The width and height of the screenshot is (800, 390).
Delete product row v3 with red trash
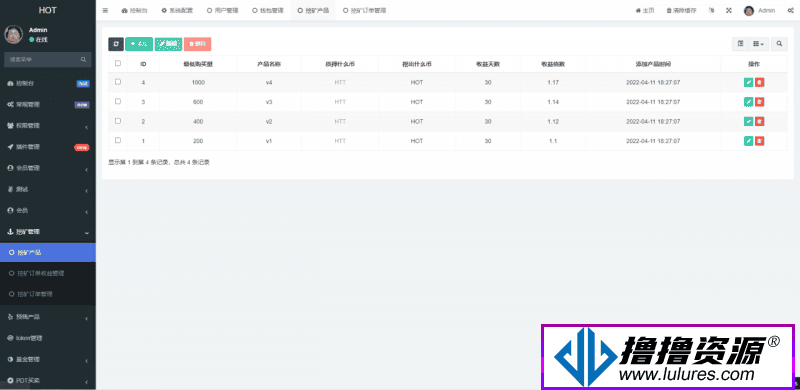pyautogui.click(x=760, y=102)
